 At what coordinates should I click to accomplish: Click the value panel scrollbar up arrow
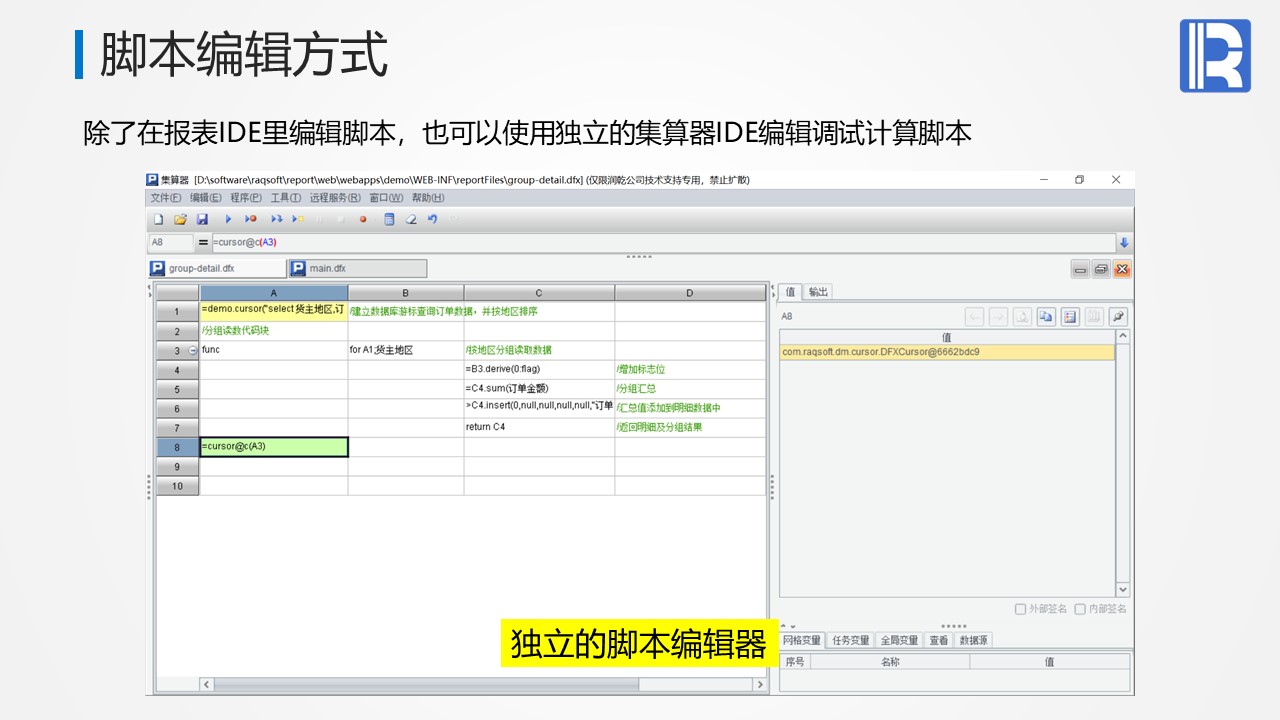coord(1123,337)
